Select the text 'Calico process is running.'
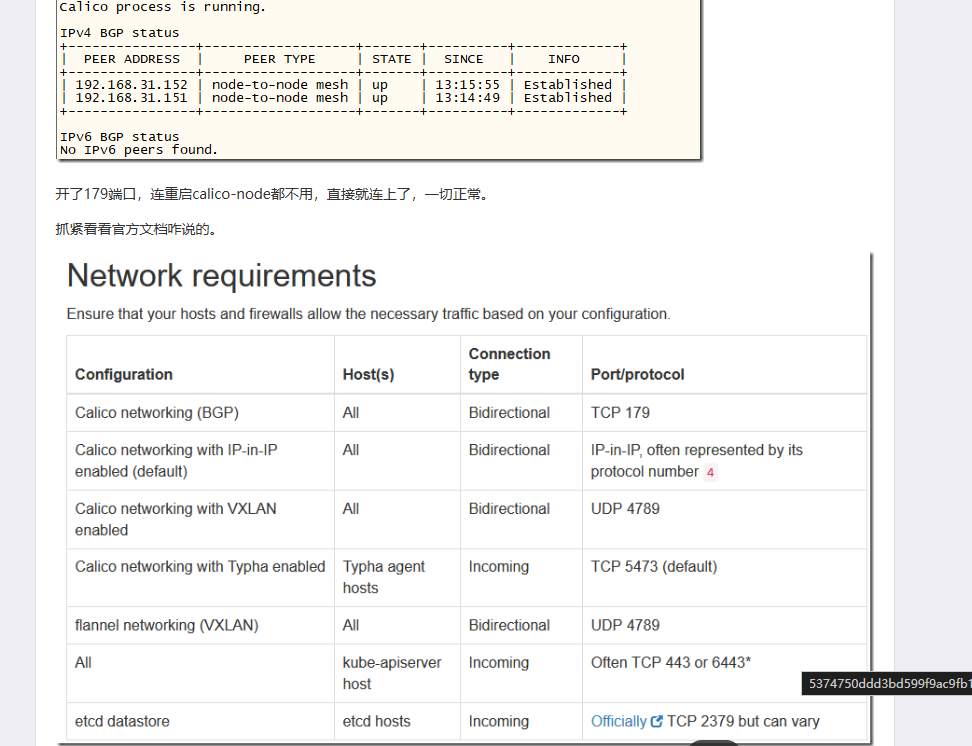Screen dimensions: 972x746 (162, 7)
